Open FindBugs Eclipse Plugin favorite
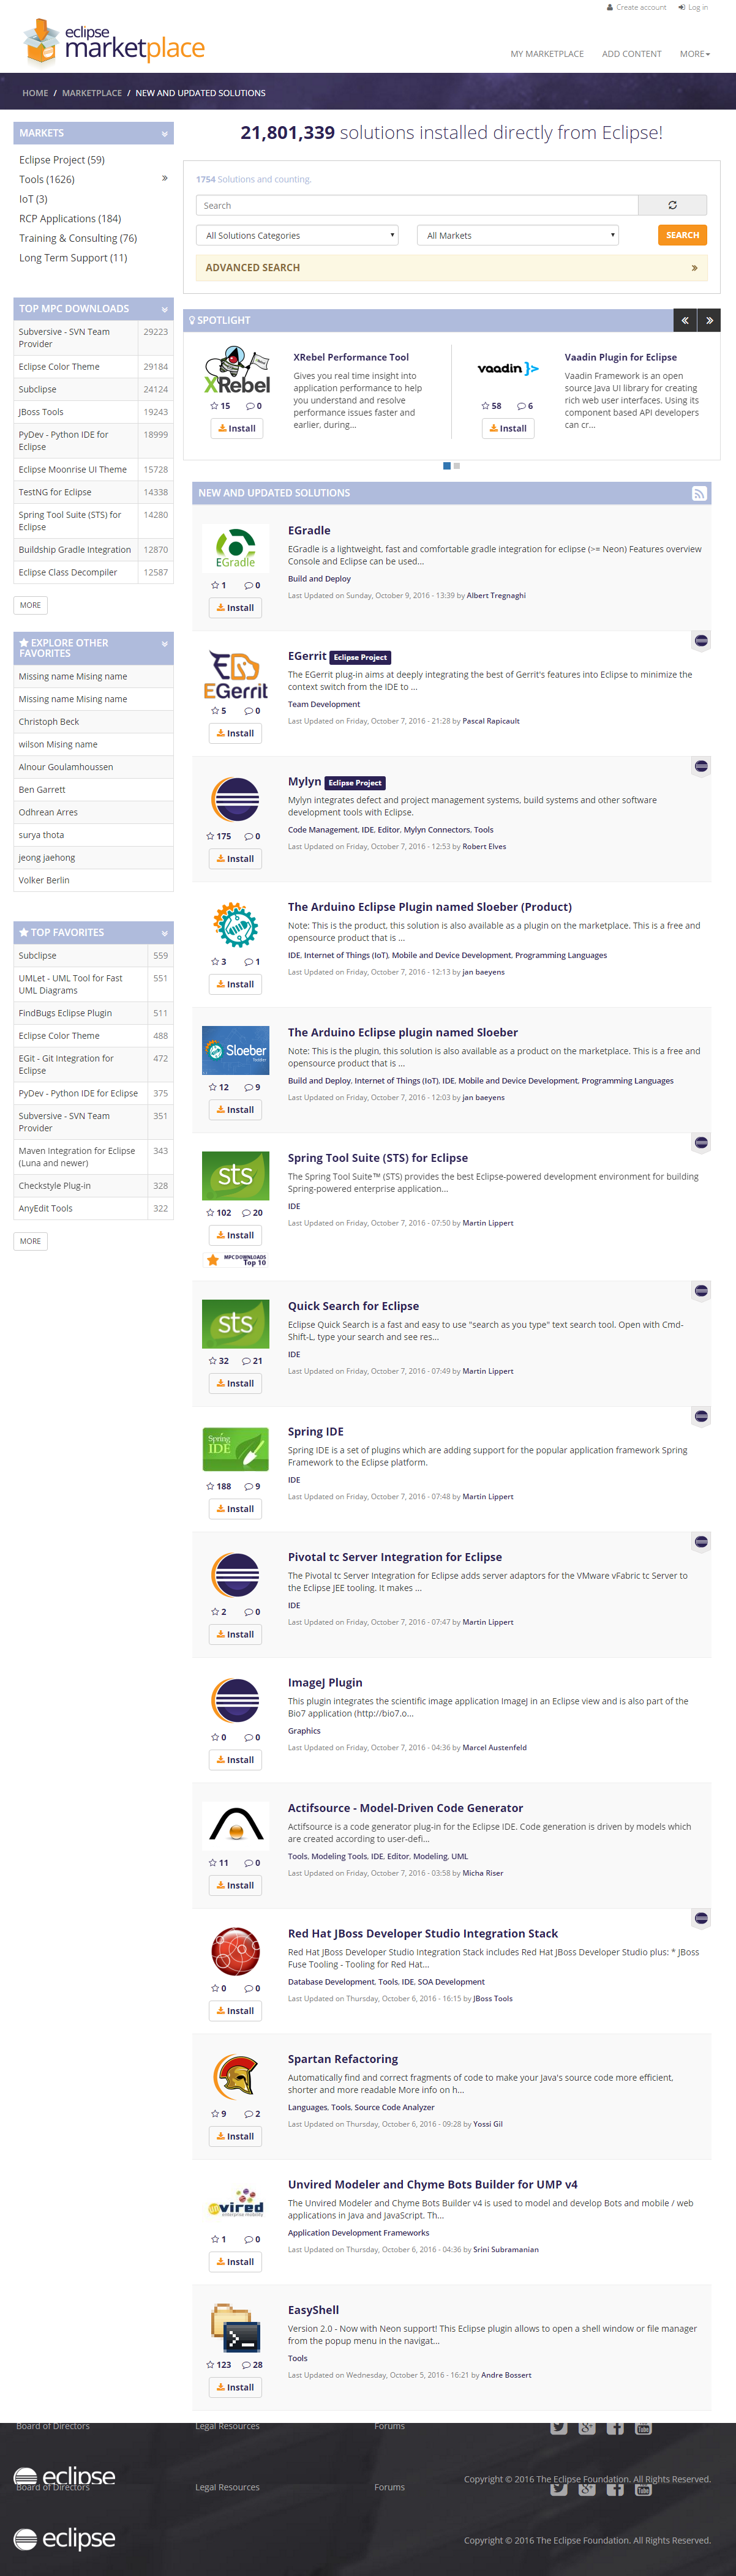736x2576 pixels. click(65, 1013)
